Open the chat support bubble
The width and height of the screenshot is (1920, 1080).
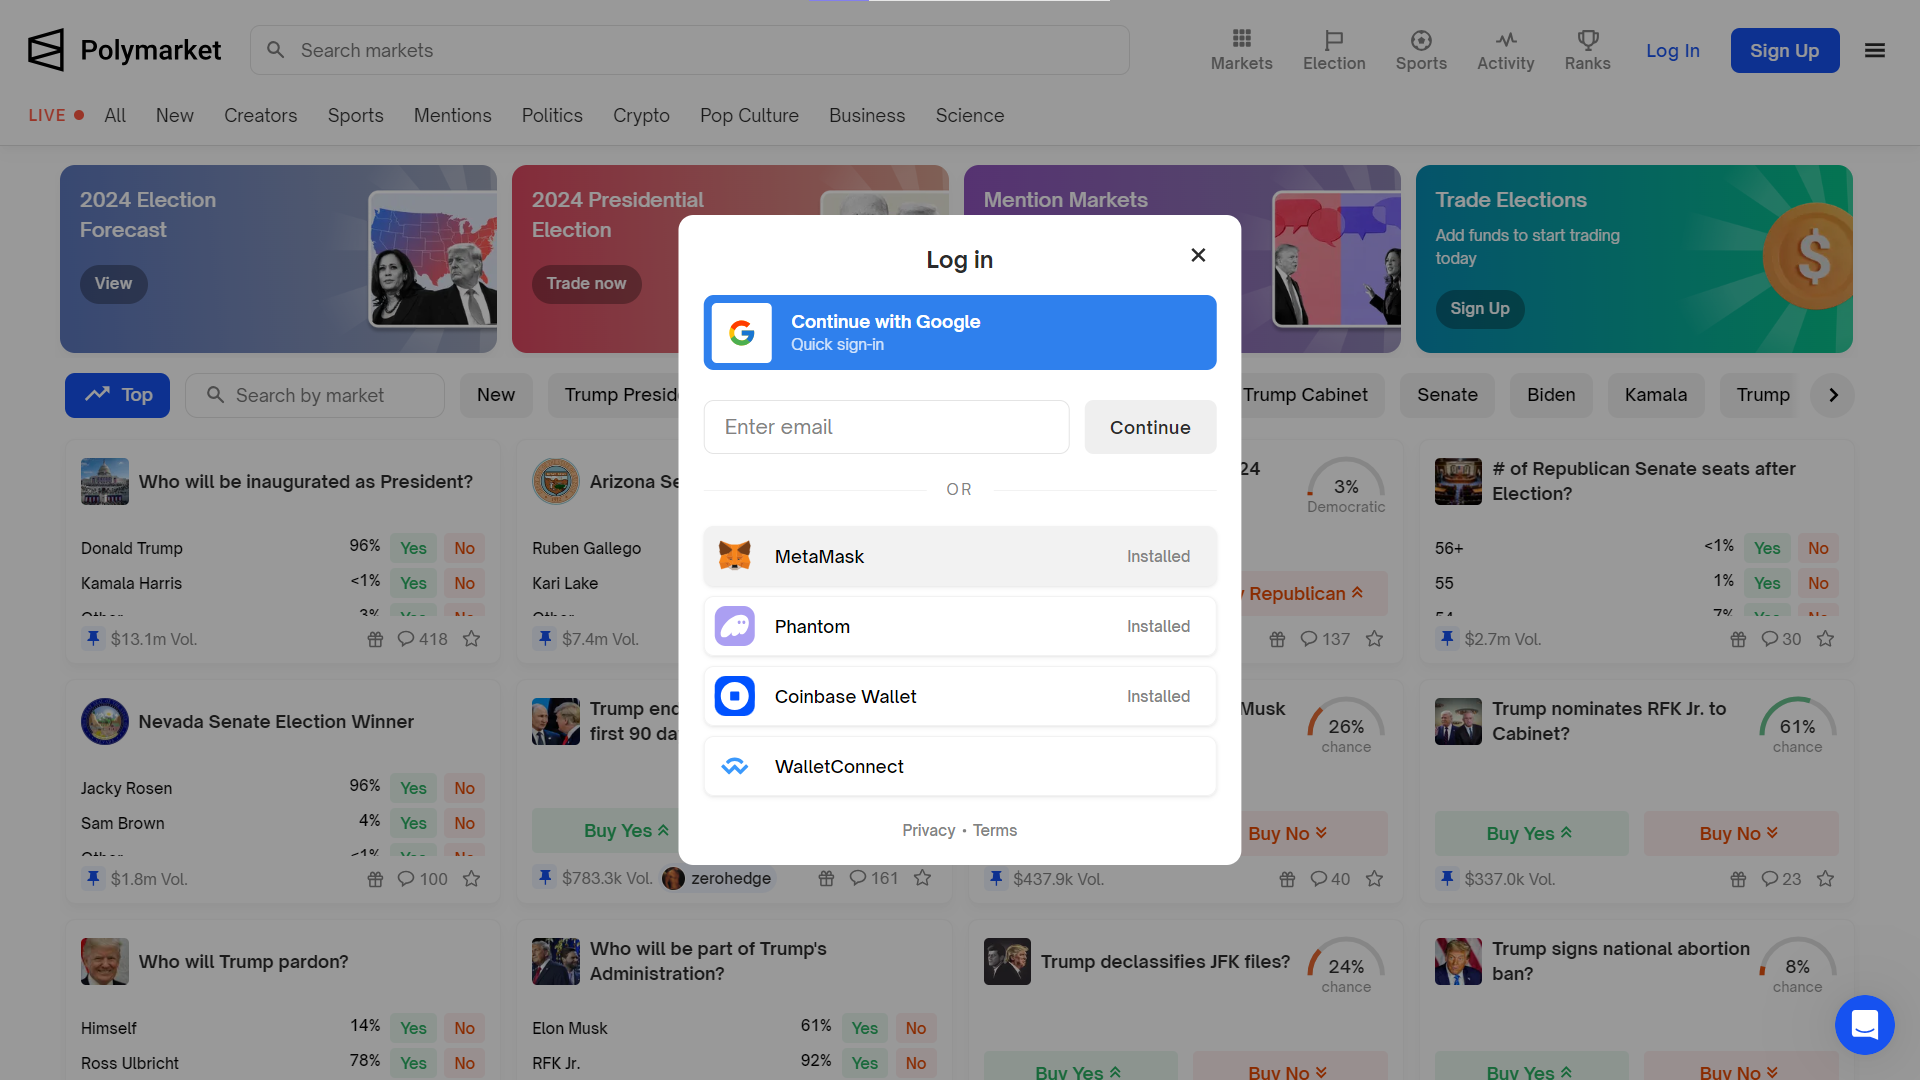click(1865, 1025)
